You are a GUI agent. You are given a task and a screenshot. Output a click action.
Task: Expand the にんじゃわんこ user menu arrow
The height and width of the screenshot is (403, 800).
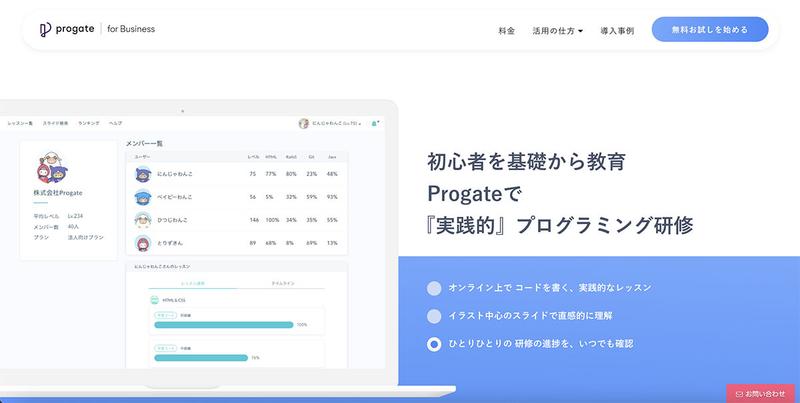(360, 124)
